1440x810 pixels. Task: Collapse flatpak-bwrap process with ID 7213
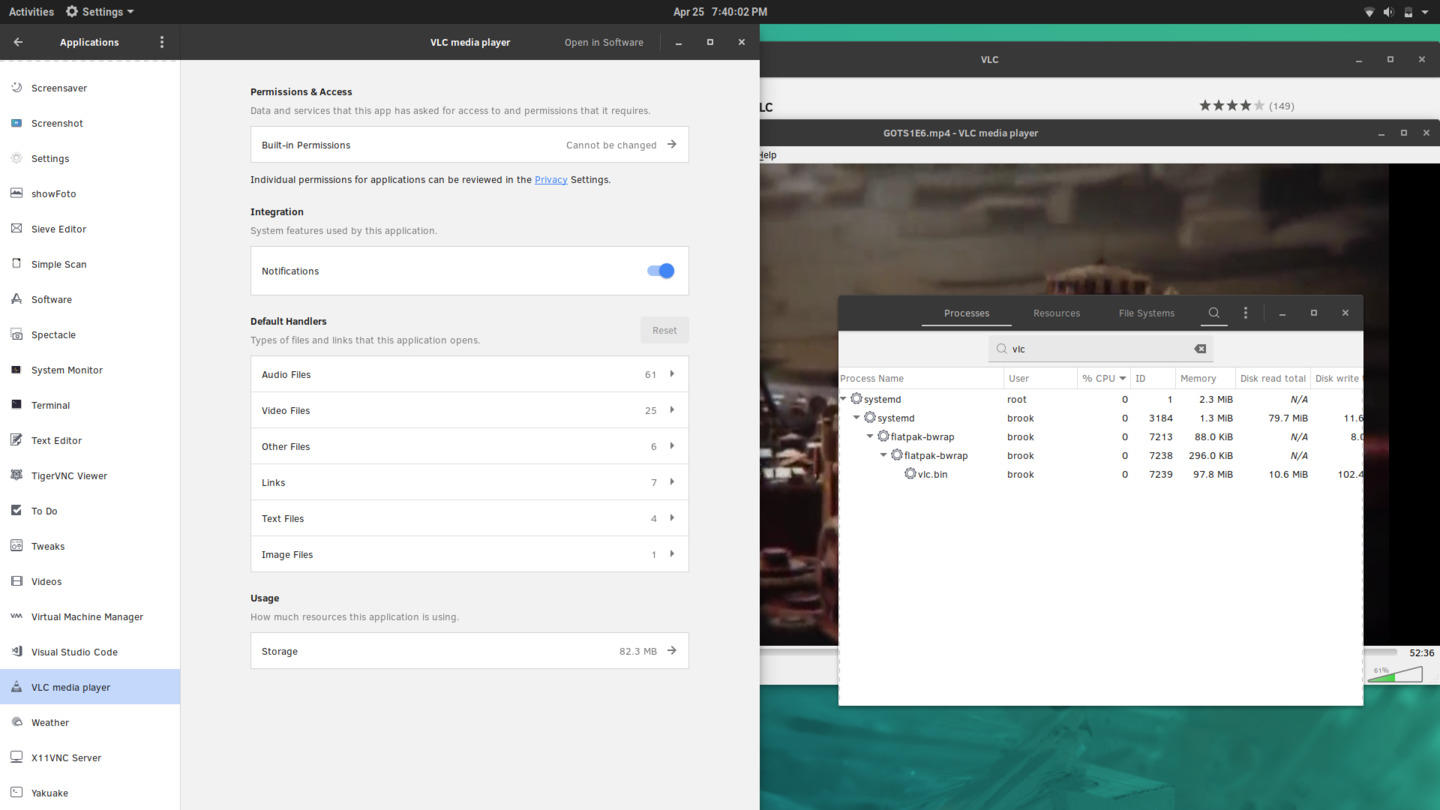[x=870, y=437]
